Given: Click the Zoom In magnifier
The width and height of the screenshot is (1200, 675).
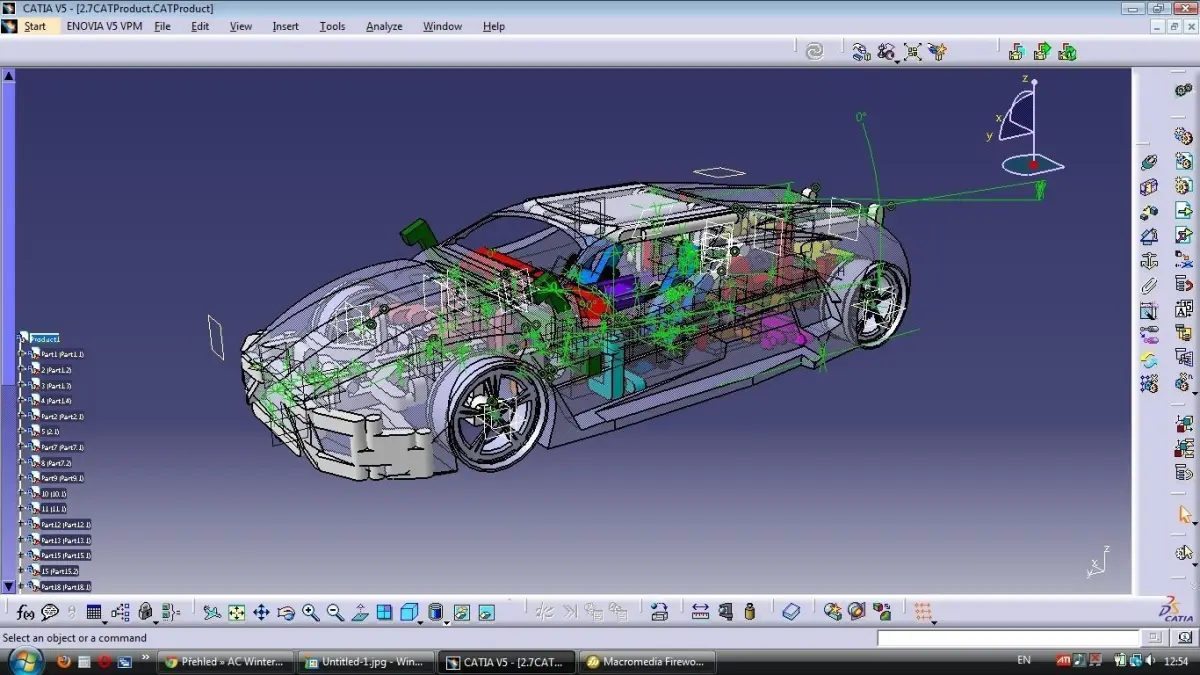Looking at the screenshot, I should (x=310, y=612).
